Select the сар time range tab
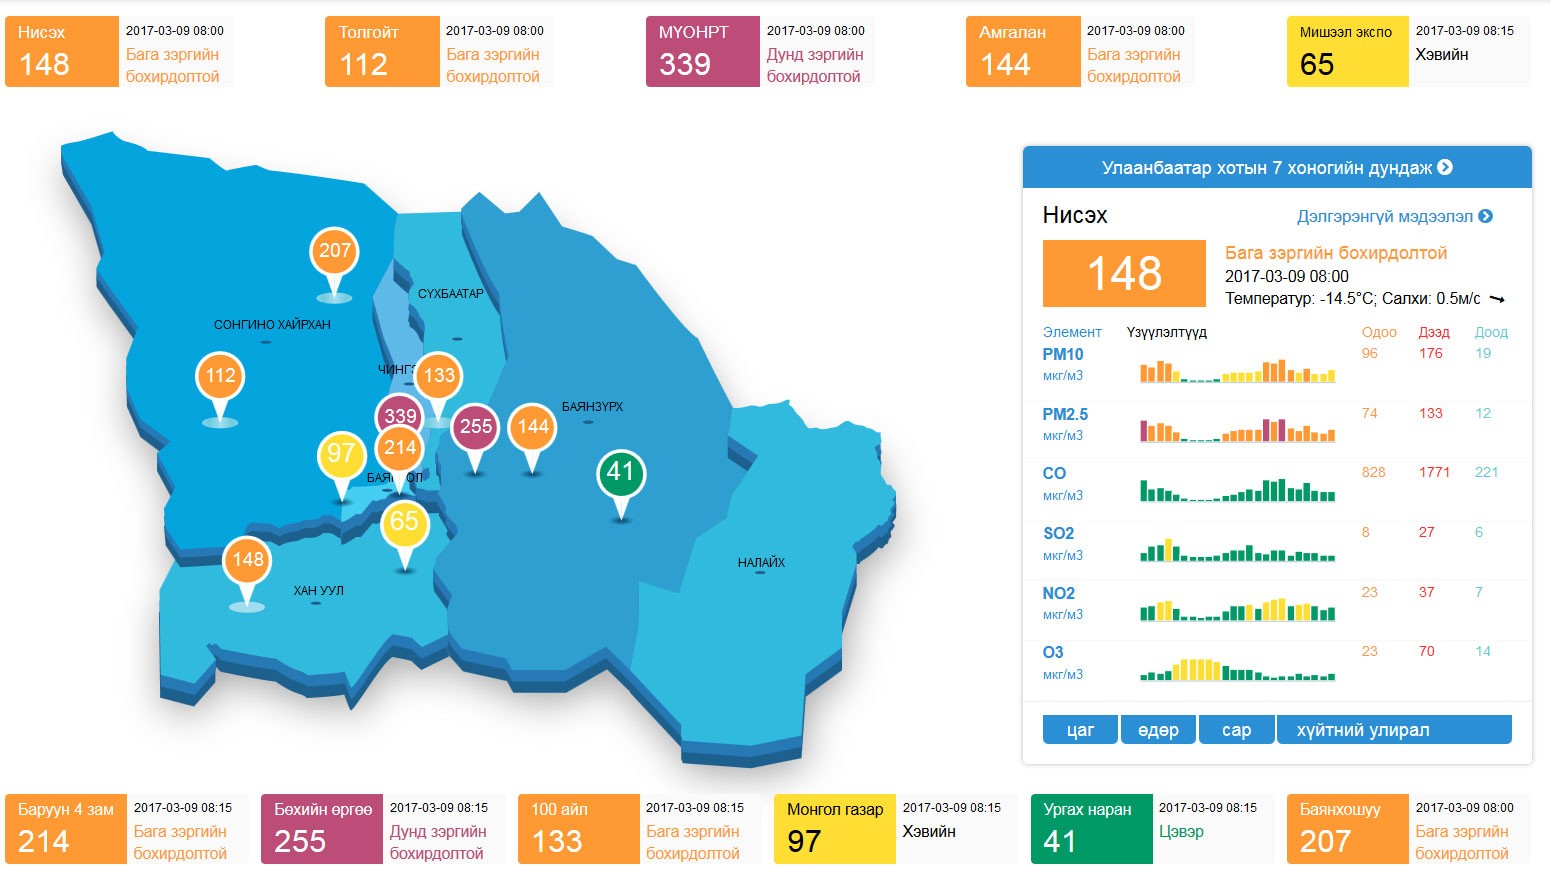Screen dimensions: 1551x870 coord(1236,730)
